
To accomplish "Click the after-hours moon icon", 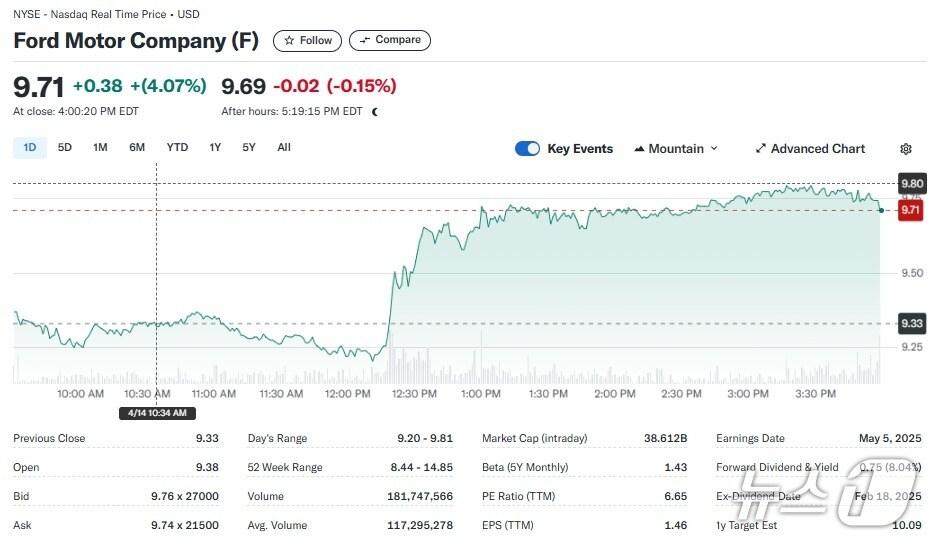I will point(375,112).
